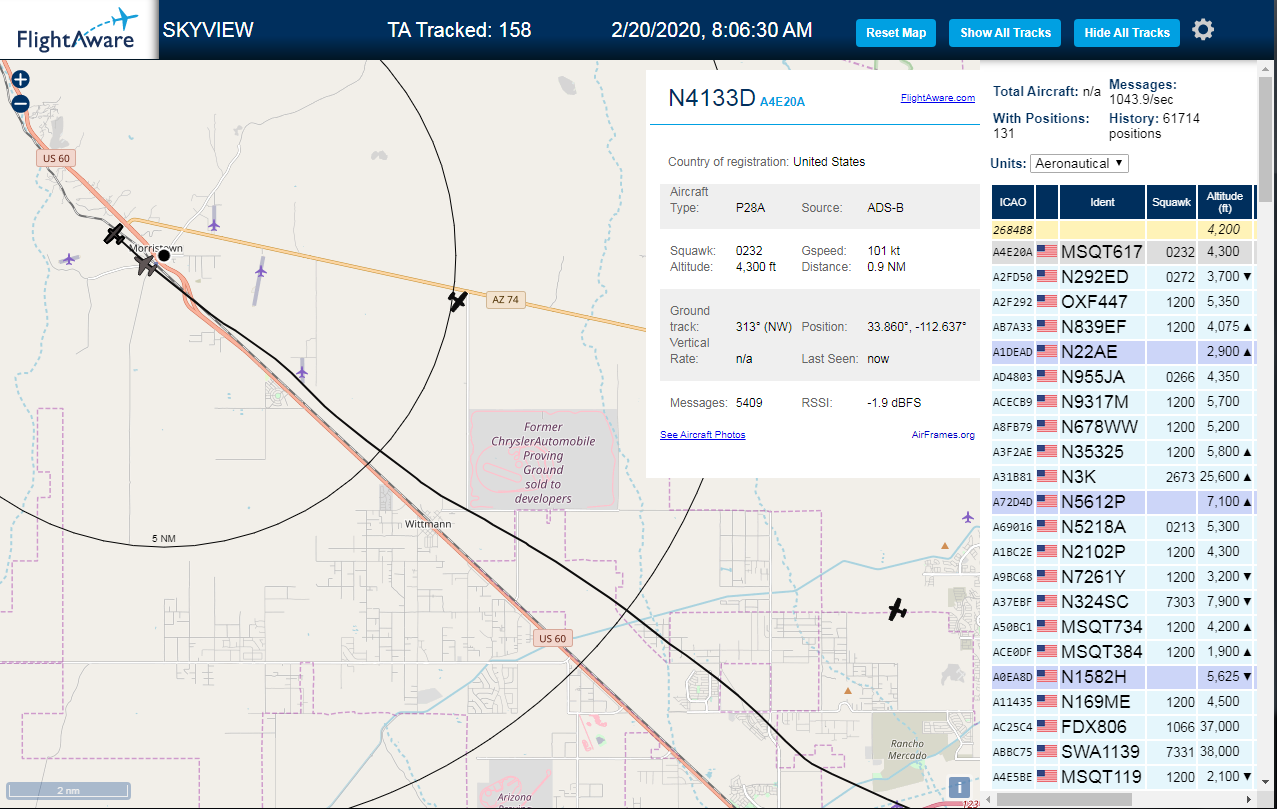This screenshot has height=809, width=1277.
Task: Click US flag in SWA1139 row
Action: (x=1047, y=752)
